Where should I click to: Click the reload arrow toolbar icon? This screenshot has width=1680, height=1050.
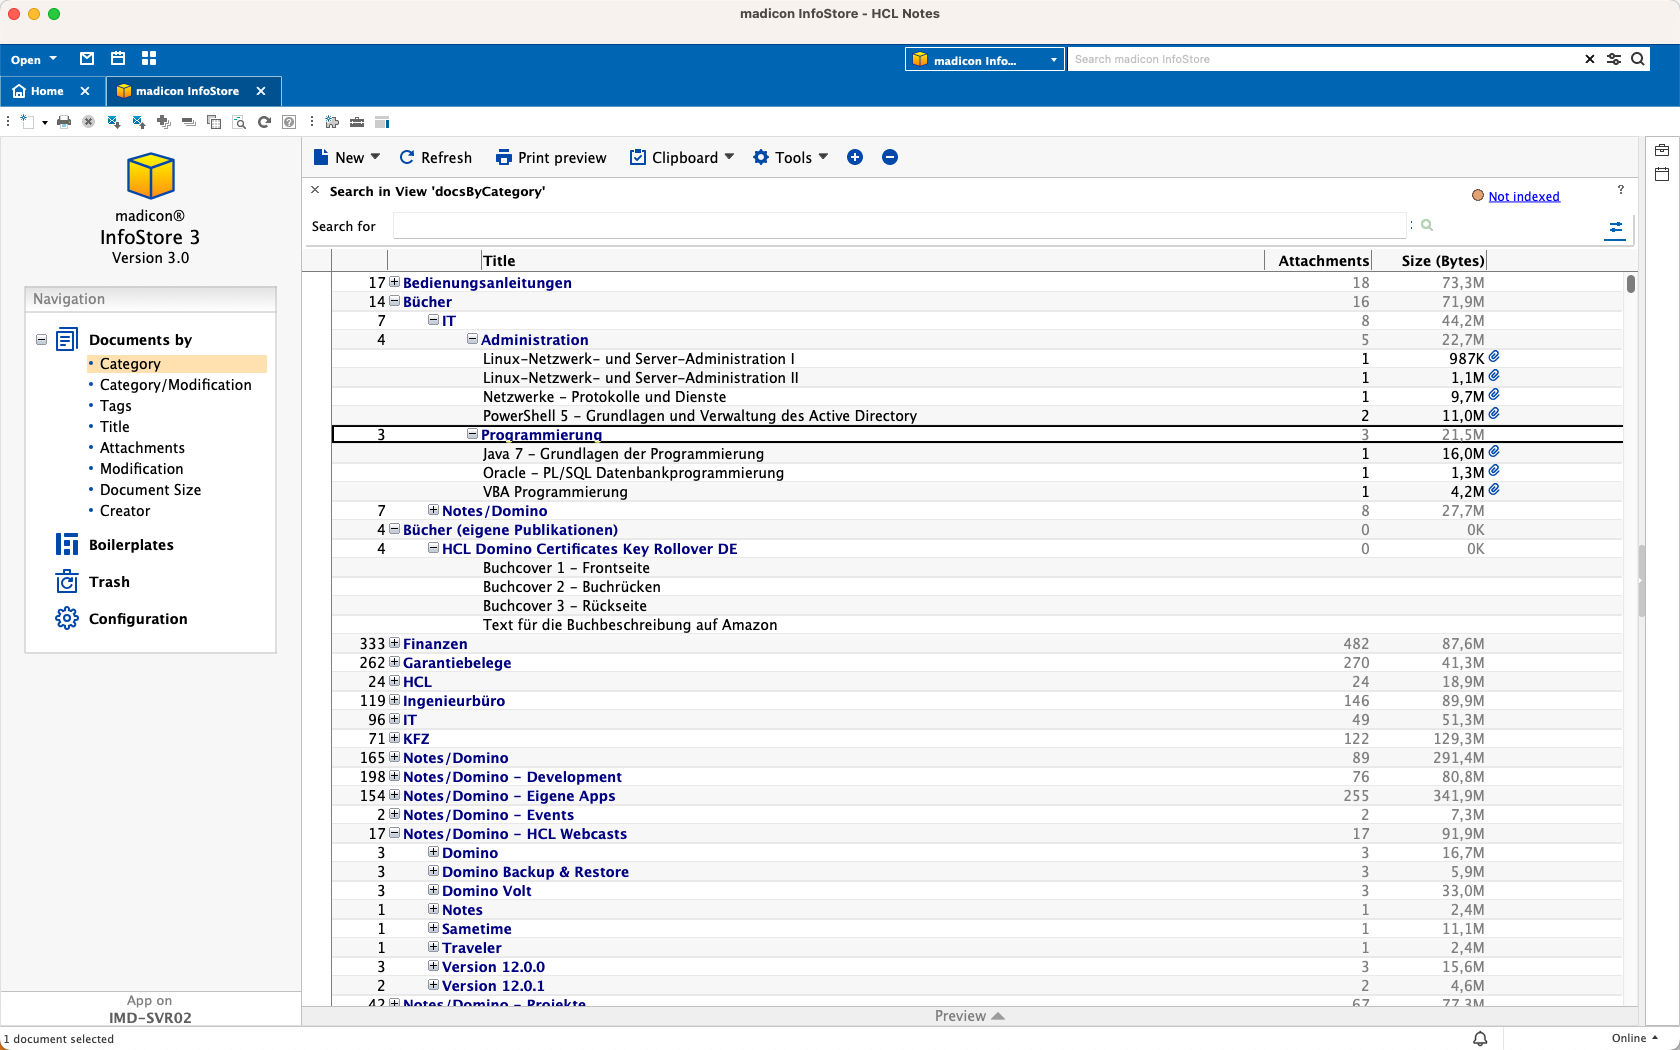tap(264, 122)
